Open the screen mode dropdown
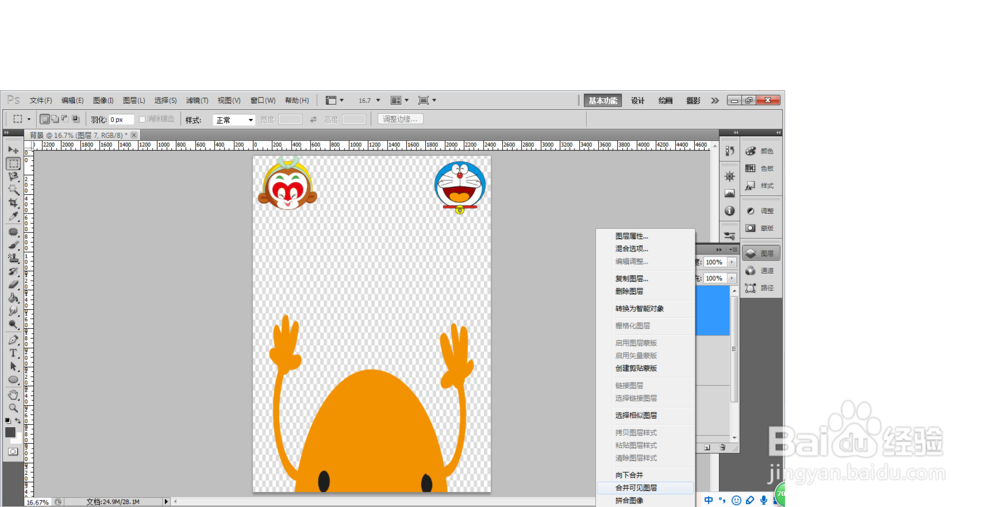Viewport: 1000px width, 507px height. coord(427,101)
